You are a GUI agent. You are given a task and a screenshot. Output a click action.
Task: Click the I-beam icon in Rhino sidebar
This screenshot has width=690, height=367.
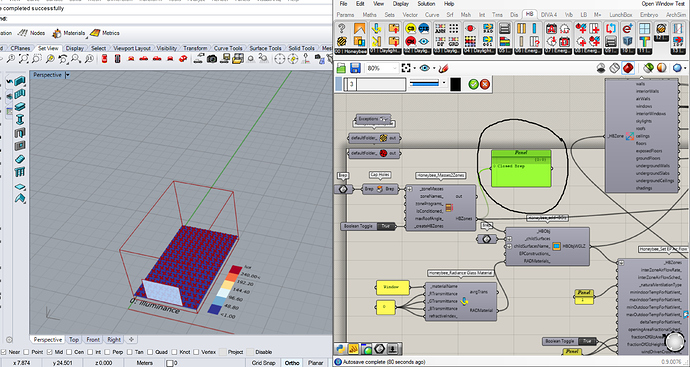[x=20, y=120]
